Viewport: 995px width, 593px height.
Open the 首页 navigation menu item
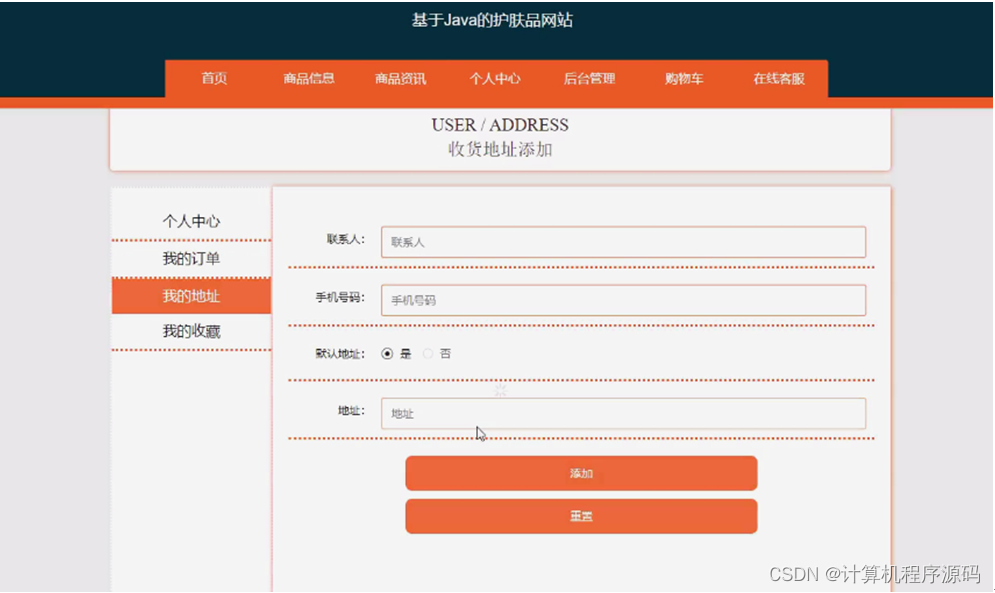[213, 79]
